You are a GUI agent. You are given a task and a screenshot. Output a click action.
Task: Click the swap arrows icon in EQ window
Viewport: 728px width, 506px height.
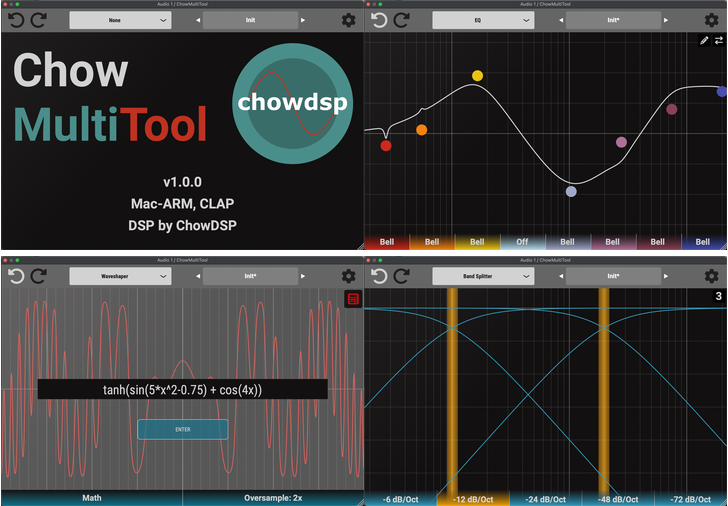719,40
